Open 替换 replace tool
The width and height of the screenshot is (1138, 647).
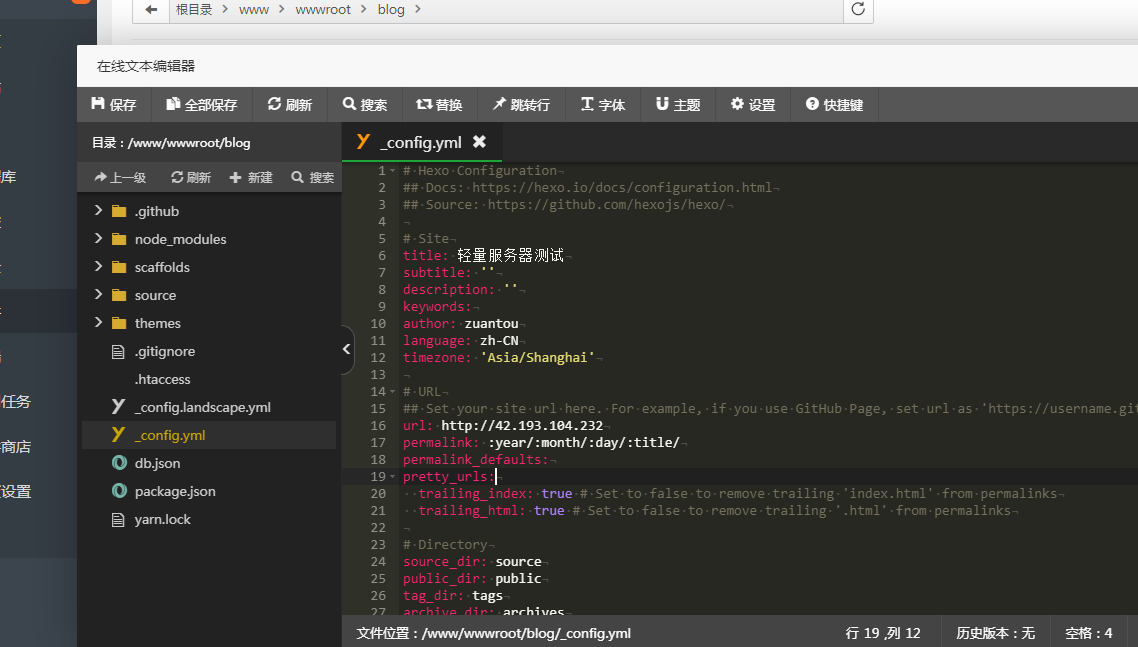pos(439,105)
